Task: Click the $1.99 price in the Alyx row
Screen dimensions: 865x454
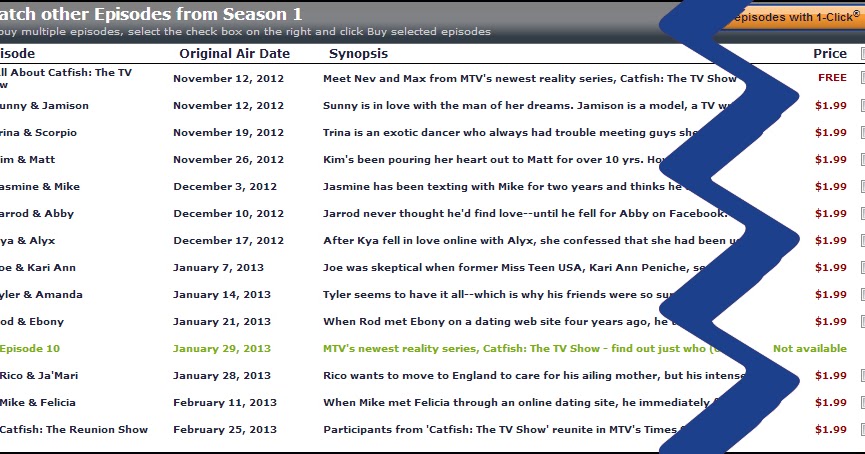Action: pos(831,241)
